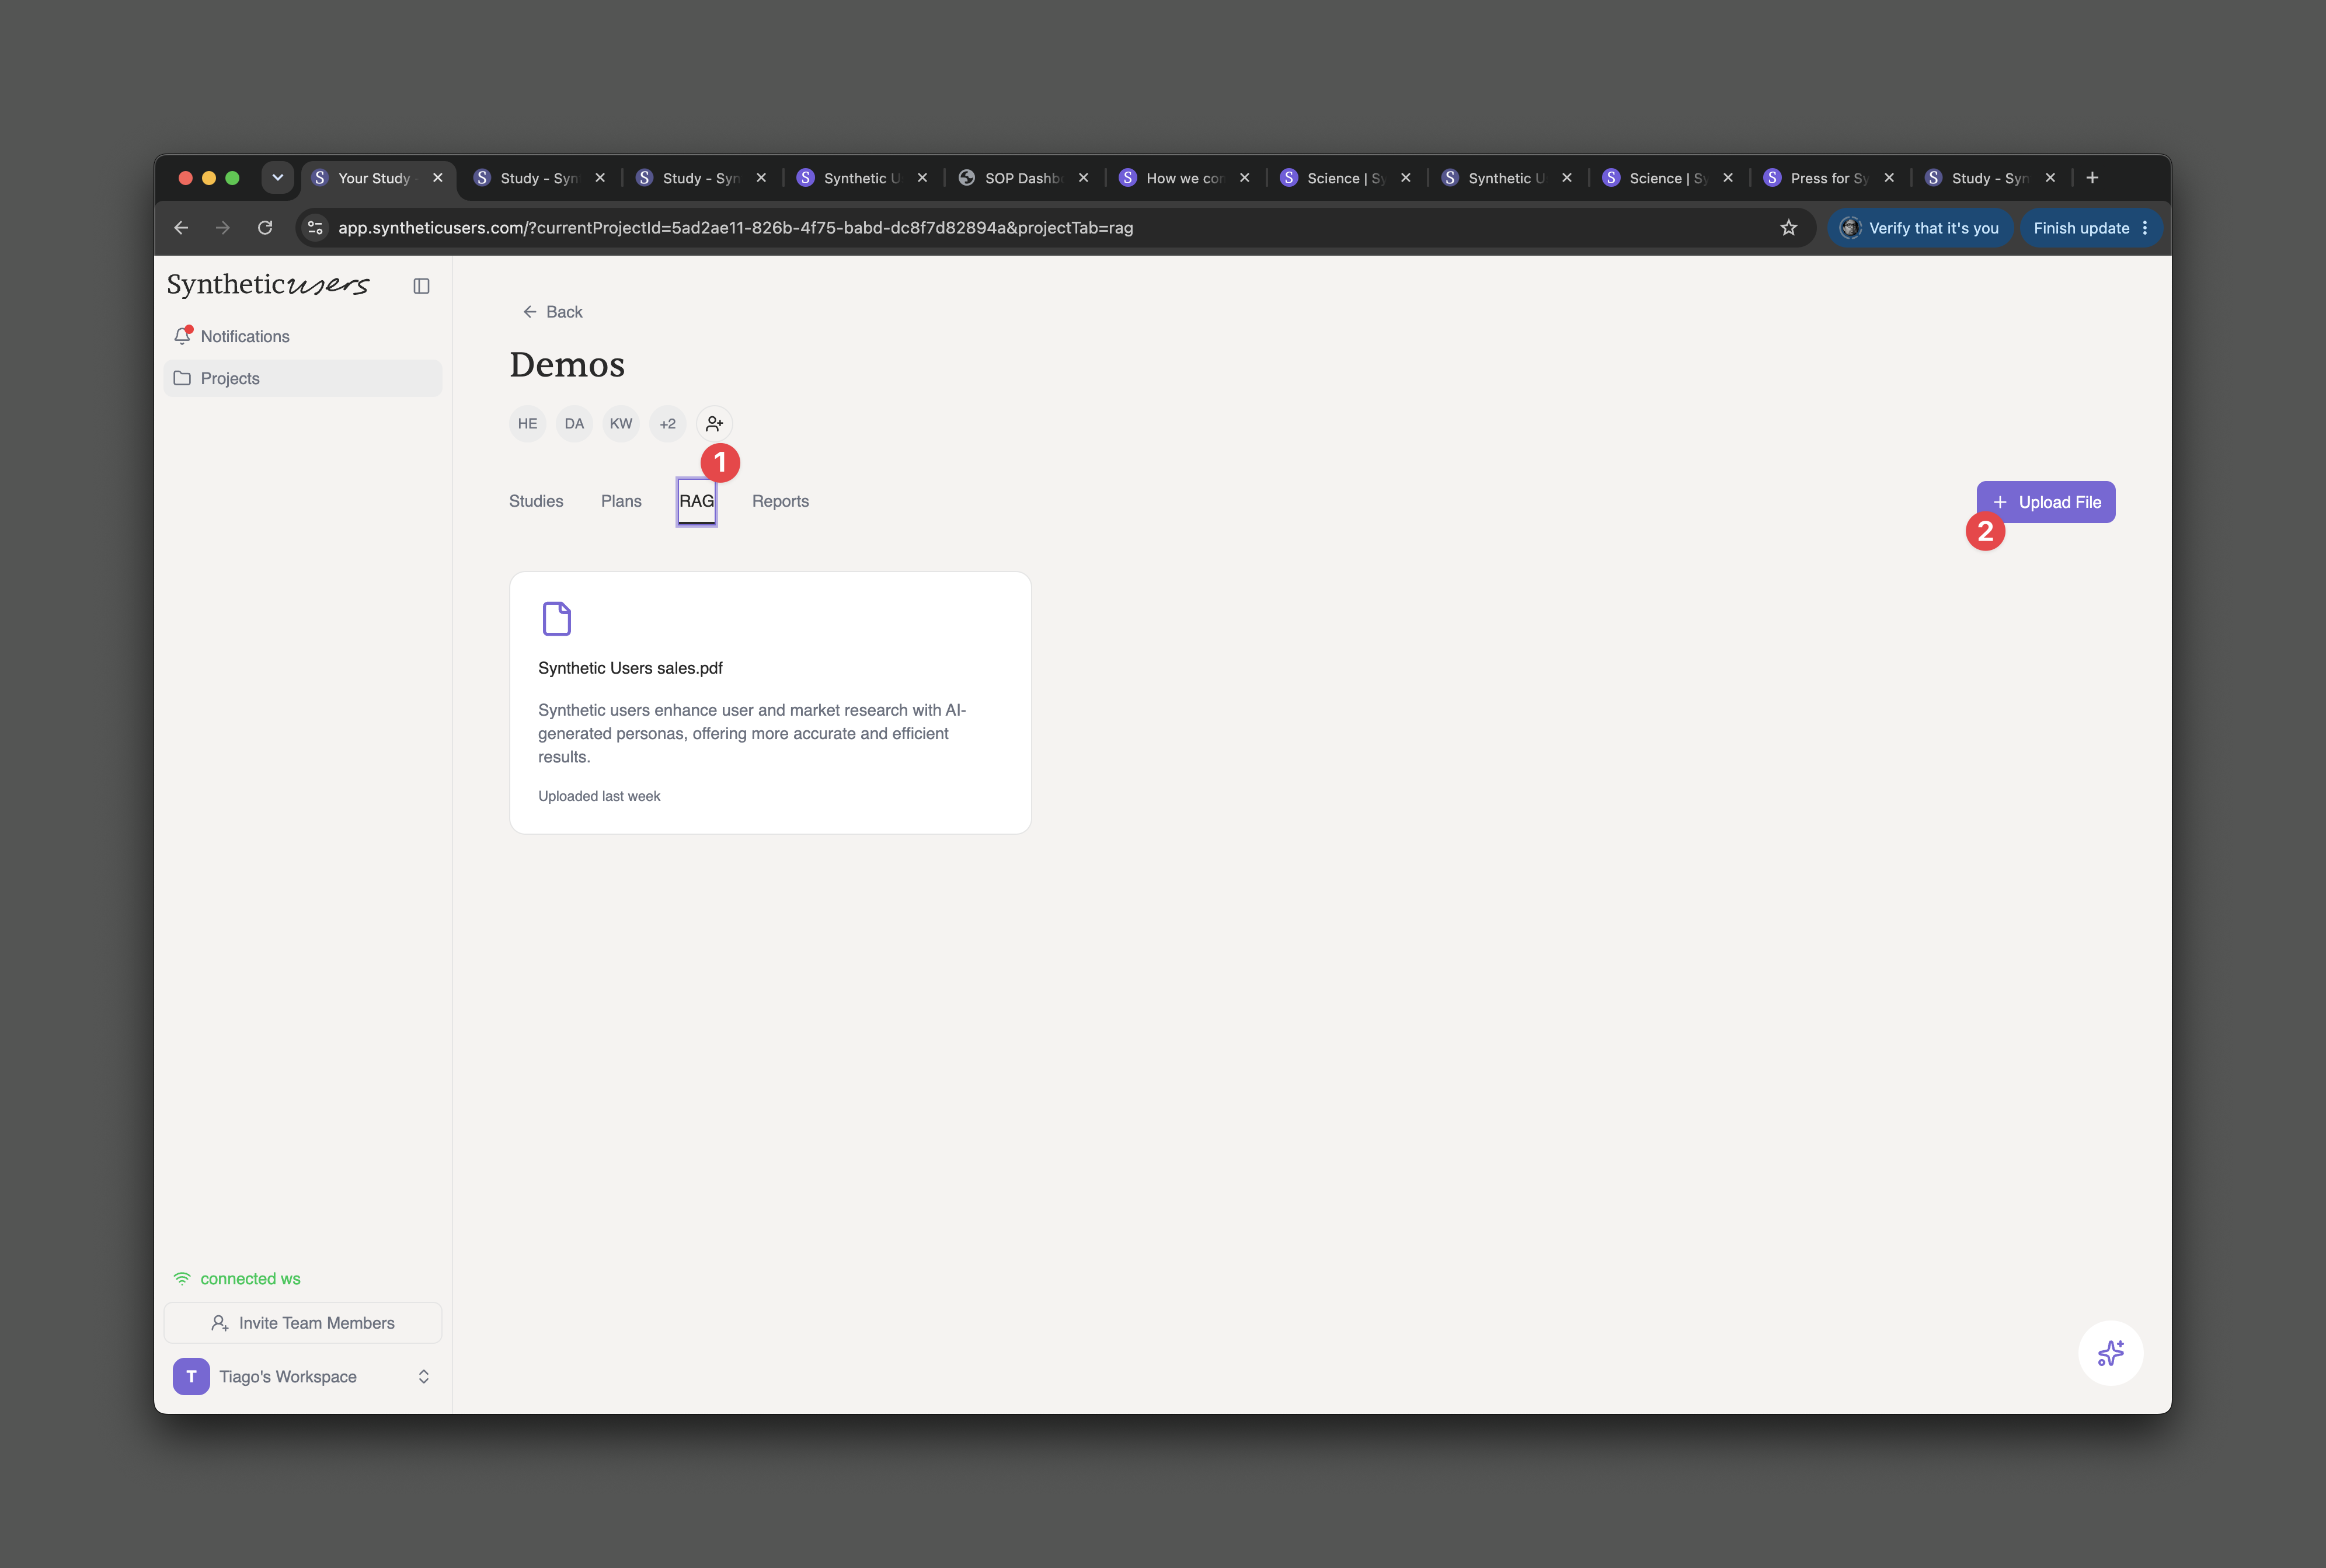
Task: Click the 'connected ws' status text
Action: coord(250,1279)
